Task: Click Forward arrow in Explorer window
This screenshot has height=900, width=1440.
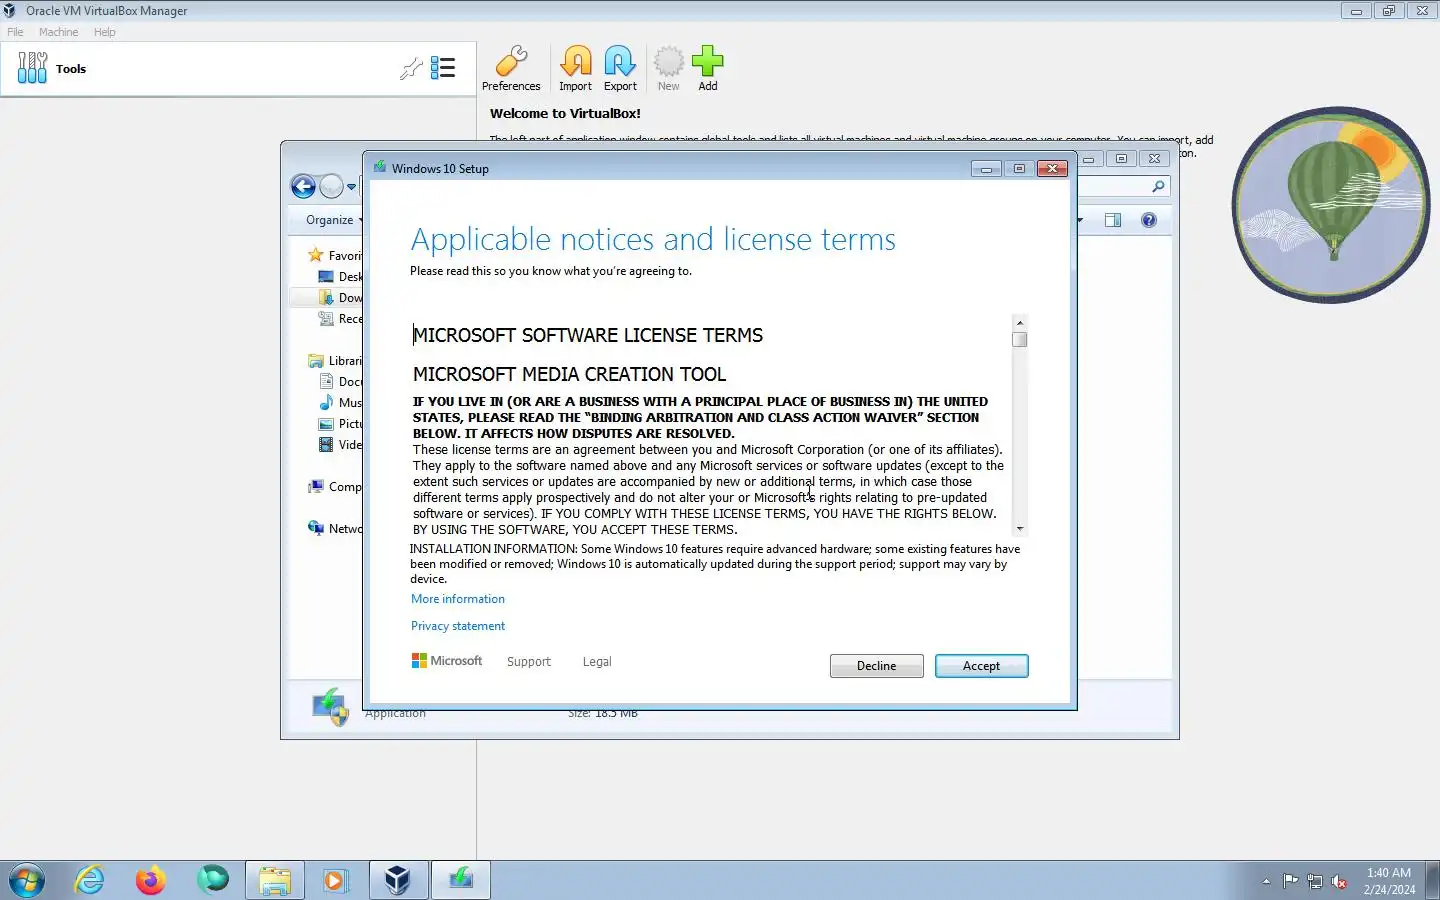Action: tap(331, 186)
